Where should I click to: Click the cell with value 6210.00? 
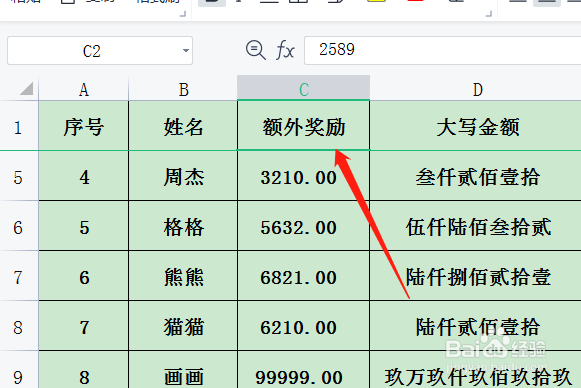click(303, 326)
